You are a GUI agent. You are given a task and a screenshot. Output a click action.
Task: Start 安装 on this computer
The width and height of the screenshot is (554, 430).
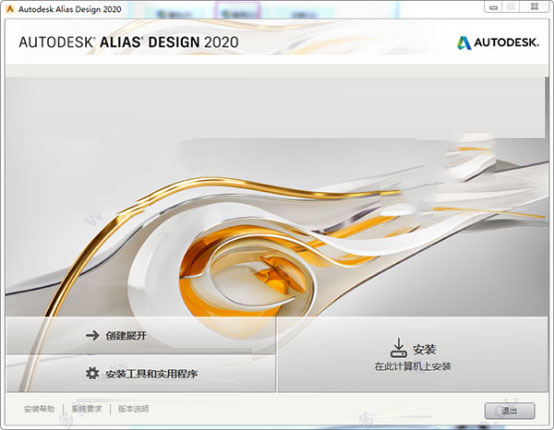click(413, 354)
